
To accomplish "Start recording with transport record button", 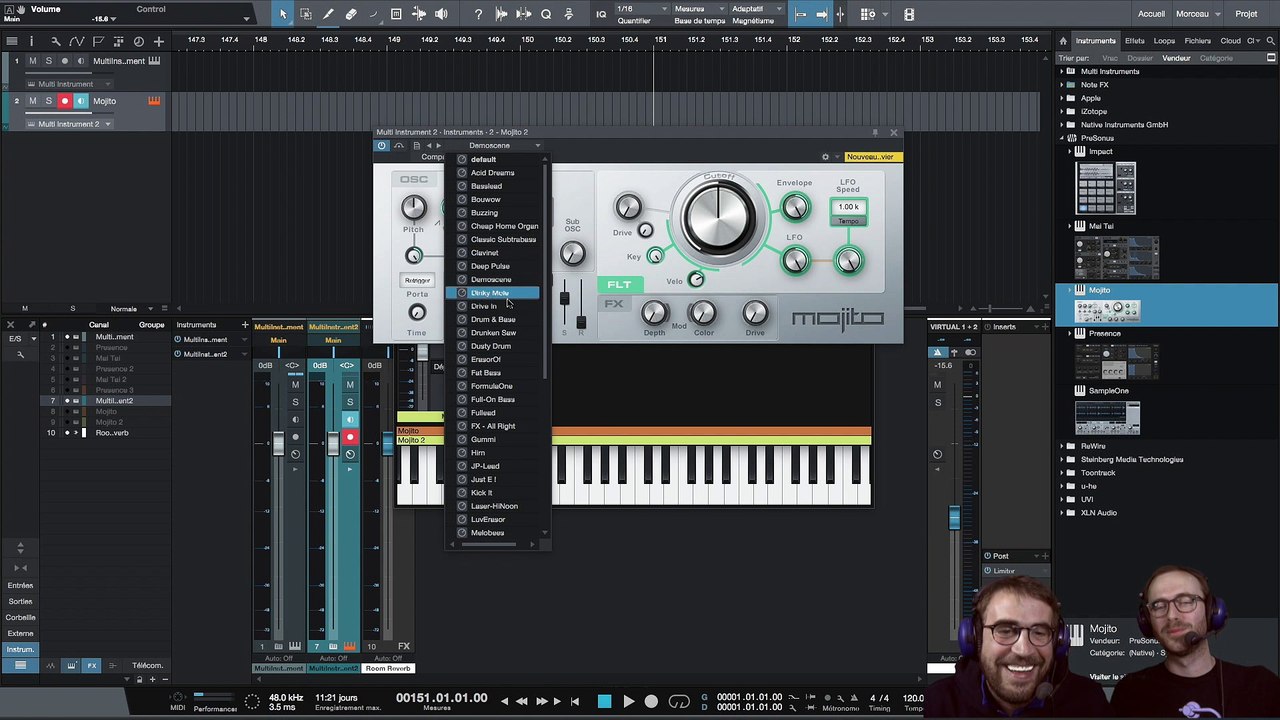I will 651,702.
